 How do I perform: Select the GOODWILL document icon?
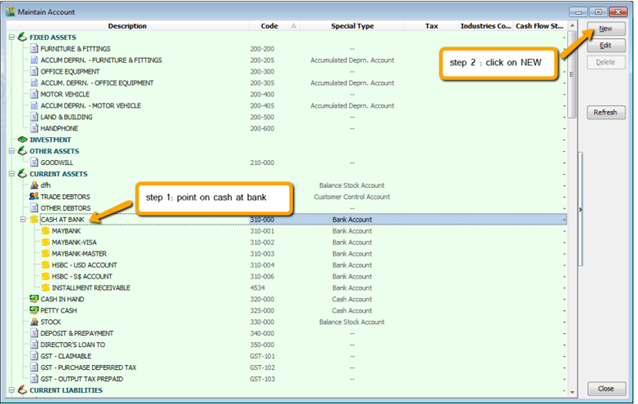click(34, 162)
